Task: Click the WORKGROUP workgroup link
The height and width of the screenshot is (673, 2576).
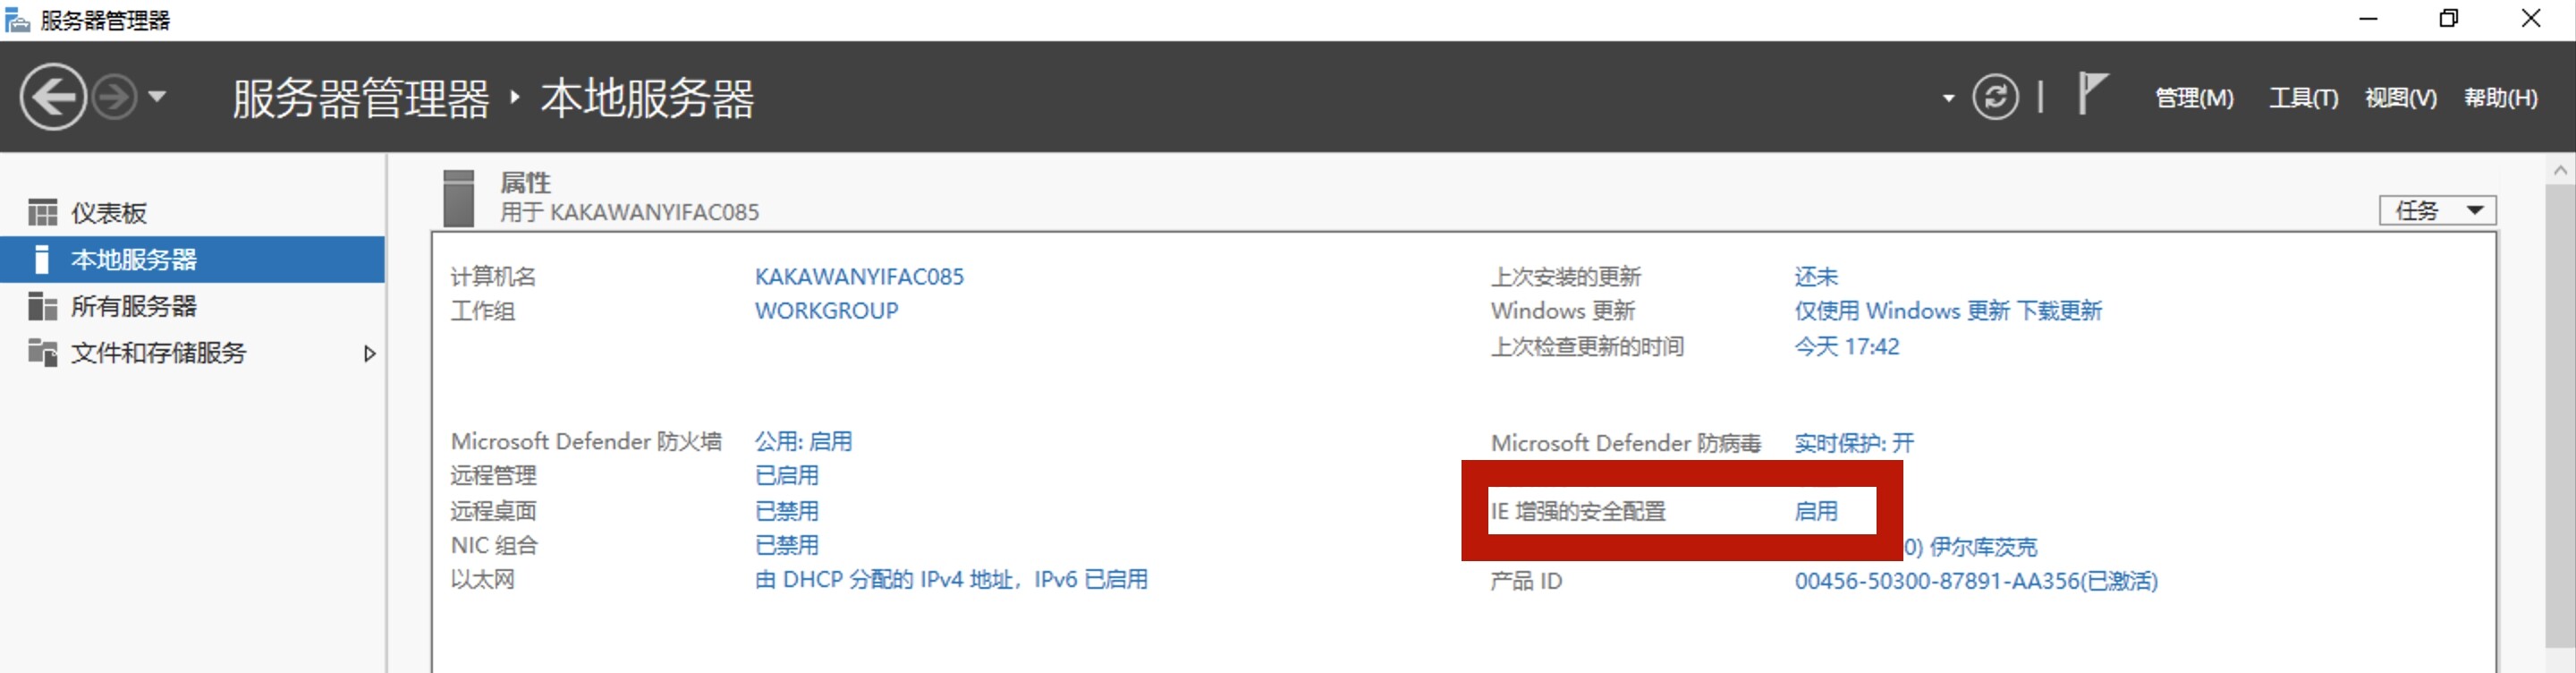Action: click(x=826, y=311)
